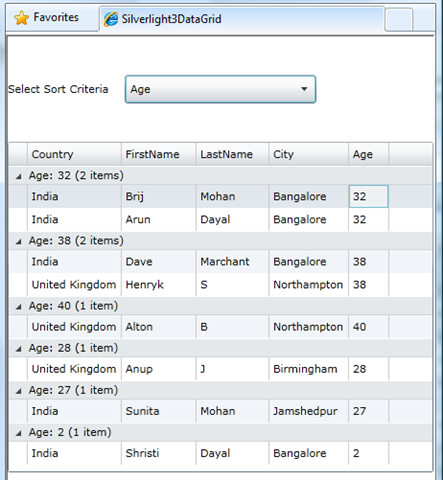Switch to the Silverlight3DataGrid tab
The width and height of the screenshot is (443, 480).
tap(242, 19)
